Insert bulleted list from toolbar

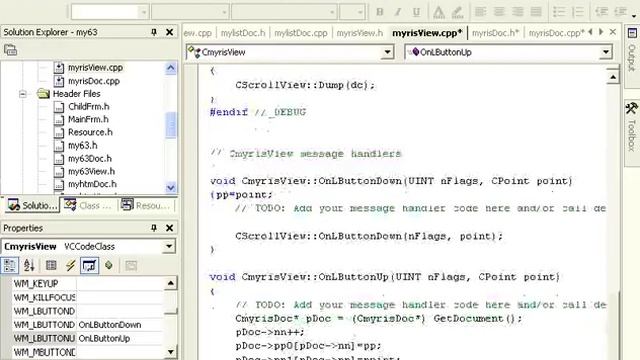pyautogui.click(x=559, y=12)
